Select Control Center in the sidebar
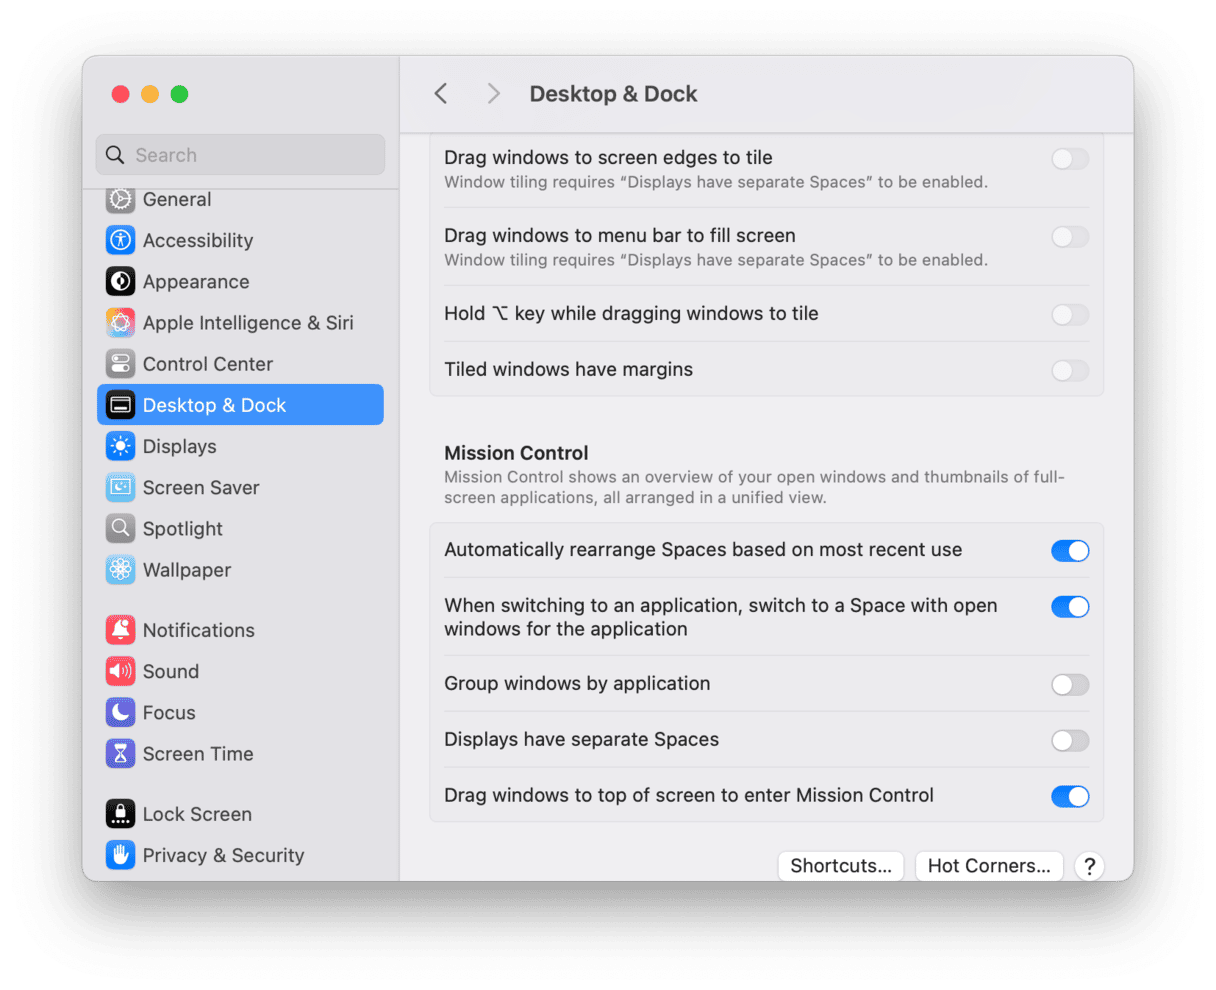The height and width of the screenshot is (990, 1216). click(240, 363)
